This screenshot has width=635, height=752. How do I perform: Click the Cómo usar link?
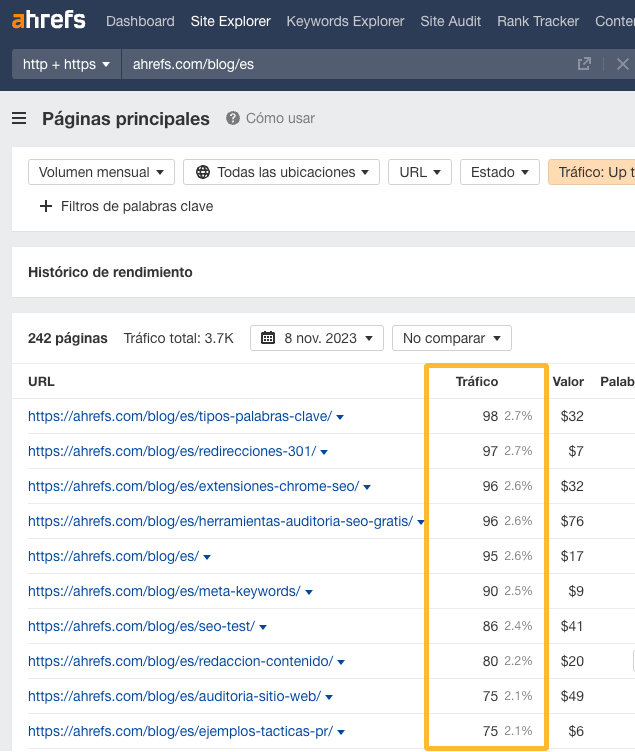tap(280, 118)
